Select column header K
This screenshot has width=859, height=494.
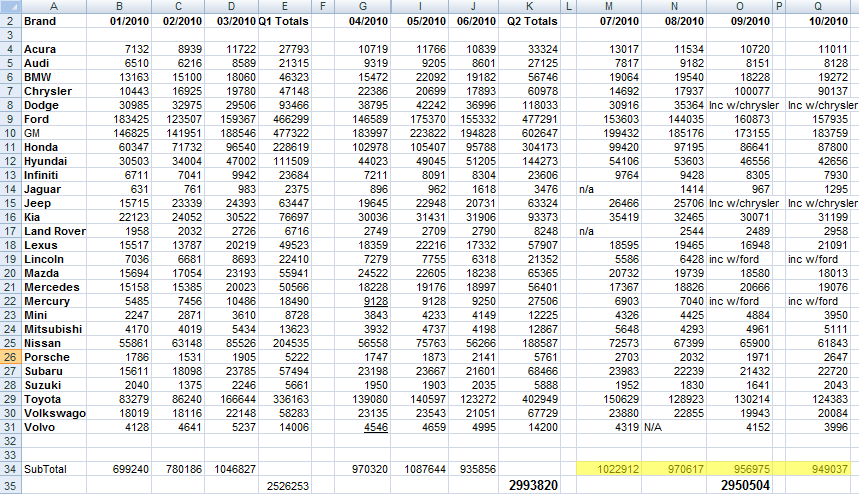click(x=529, y=7)
